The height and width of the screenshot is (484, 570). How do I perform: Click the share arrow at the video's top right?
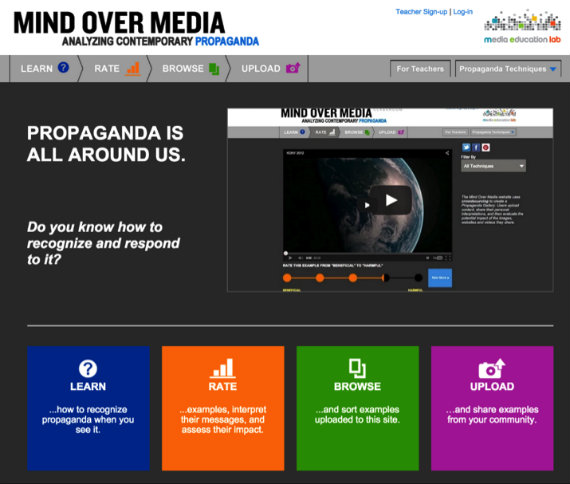(447, 153)
